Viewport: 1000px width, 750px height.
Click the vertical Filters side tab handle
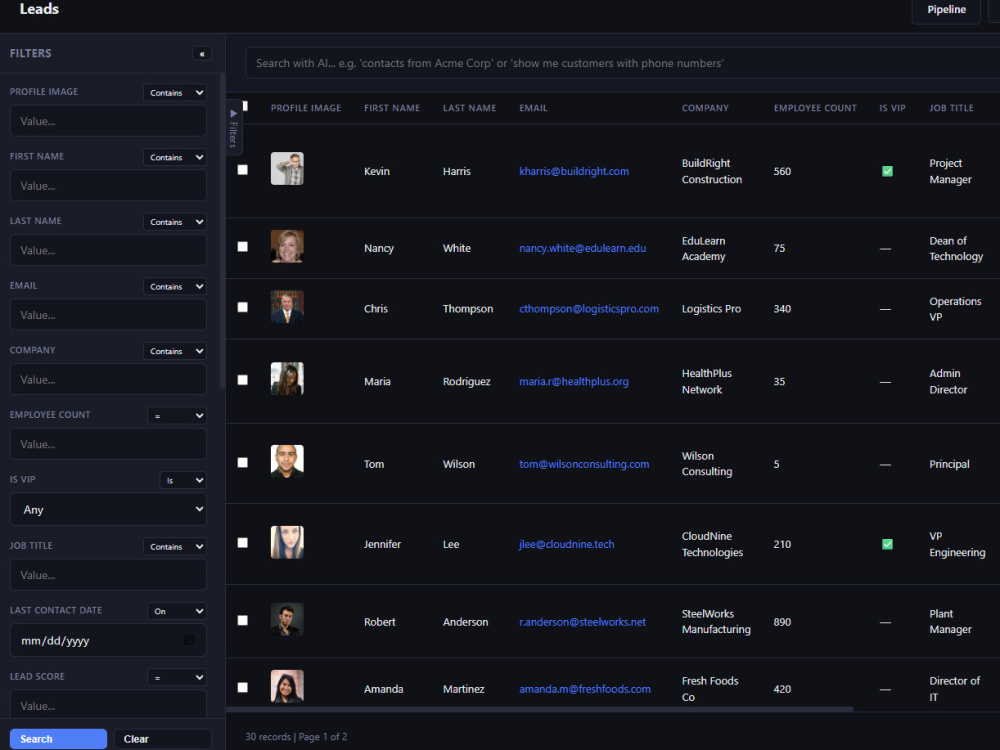pyautogui.click(x=233, y=128)
